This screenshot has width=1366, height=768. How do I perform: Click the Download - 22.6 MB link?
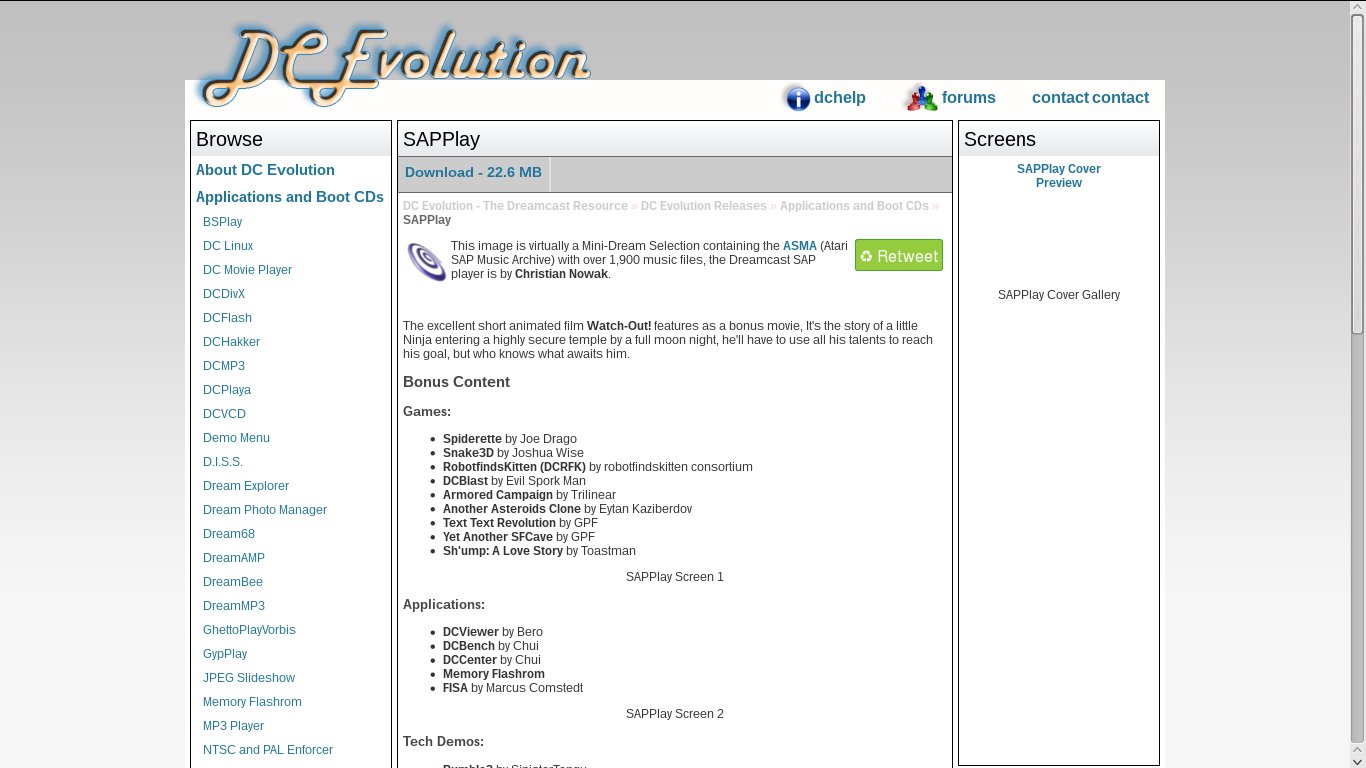[x=473, y=172]
